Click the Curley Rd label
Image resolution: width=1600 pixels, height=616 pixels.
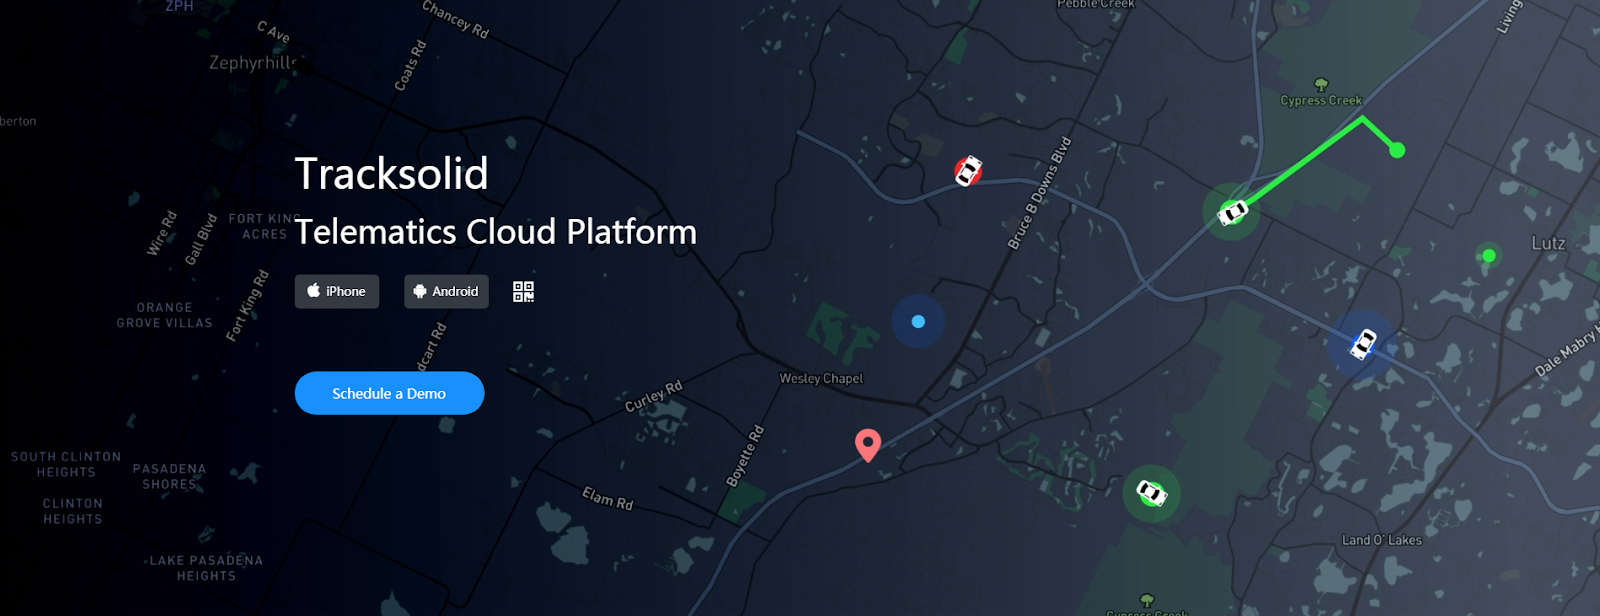click(654, 396)
